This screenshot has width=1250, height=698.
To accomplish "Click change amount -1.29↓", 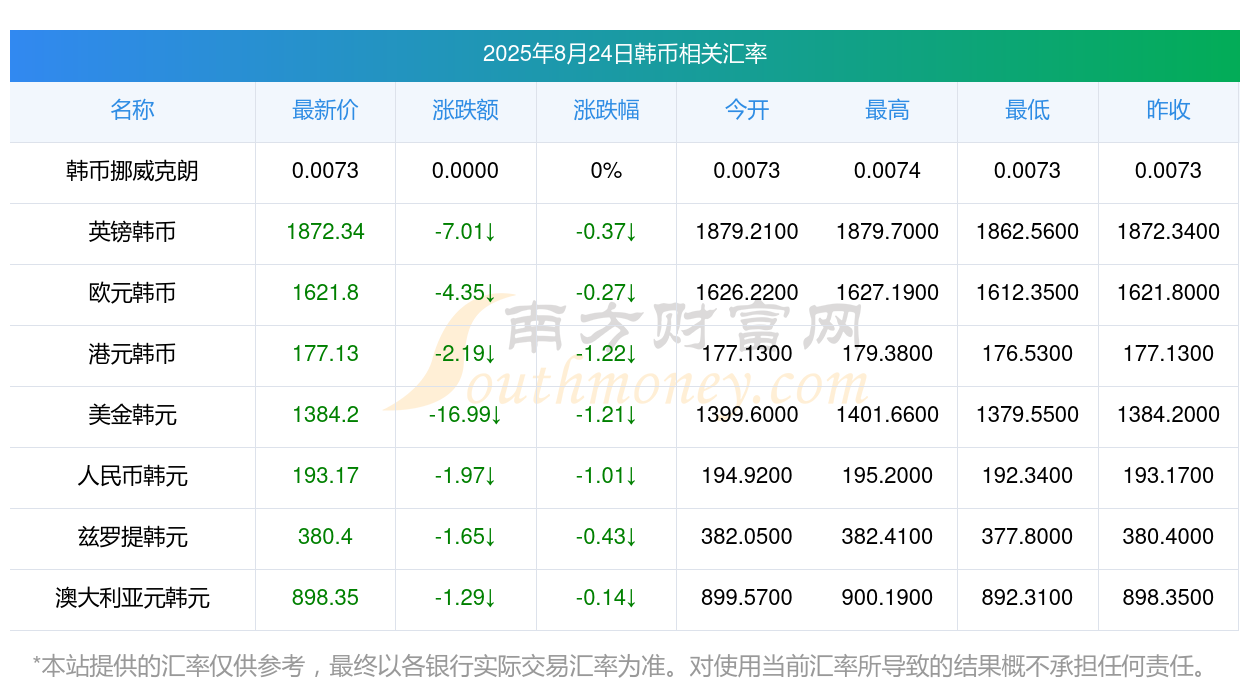I will pyautogui.click(x=466, y=598).
